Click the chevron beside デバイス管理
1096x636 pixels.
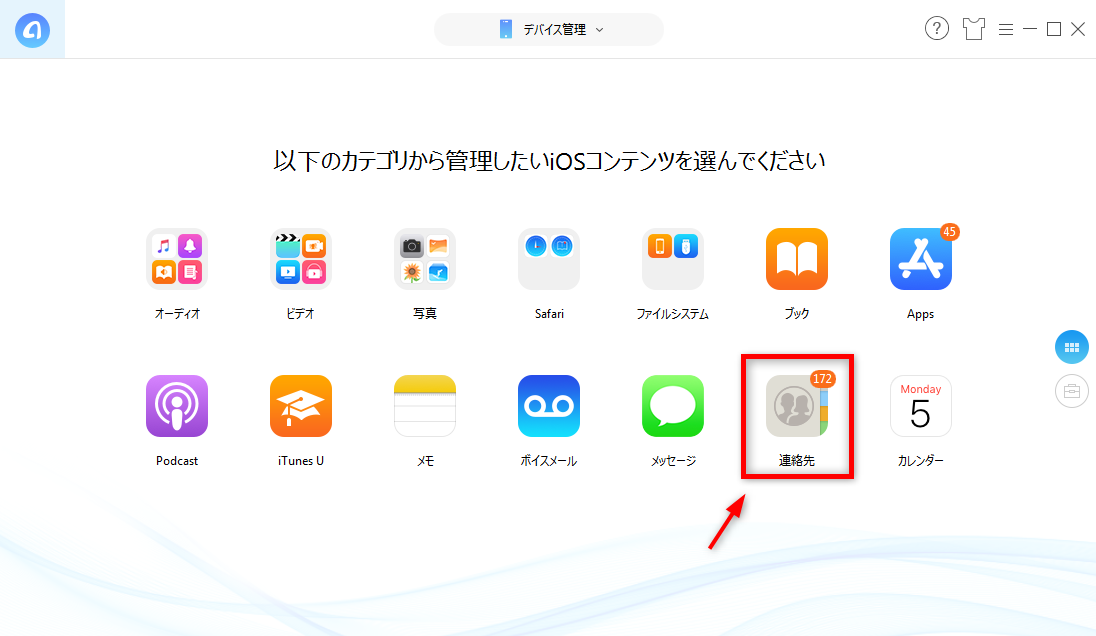599,30
